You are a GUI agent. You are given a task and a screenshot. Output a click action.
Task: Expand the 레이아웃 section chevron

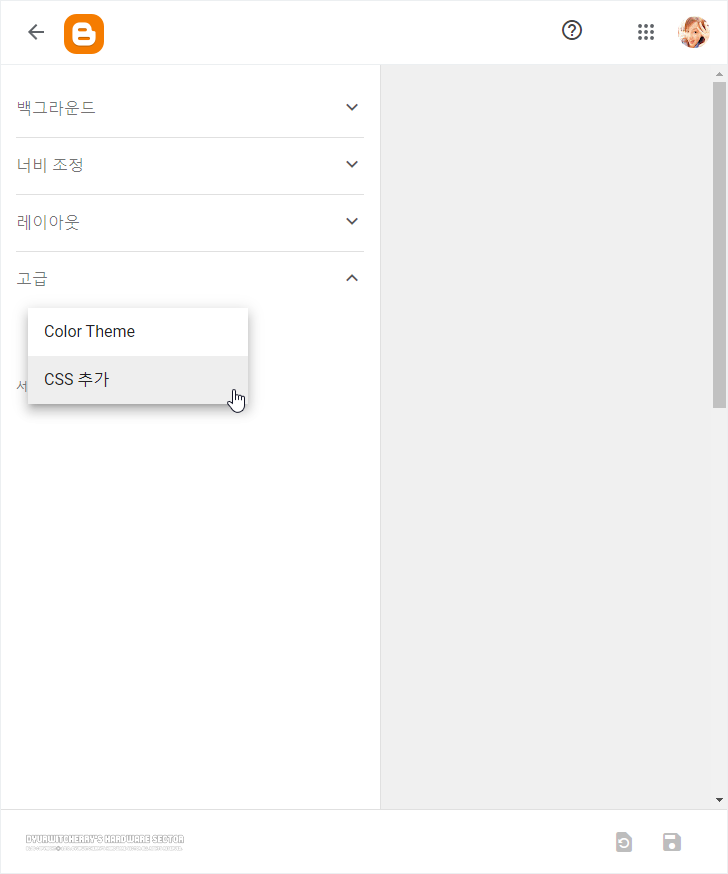coord(352,222)
